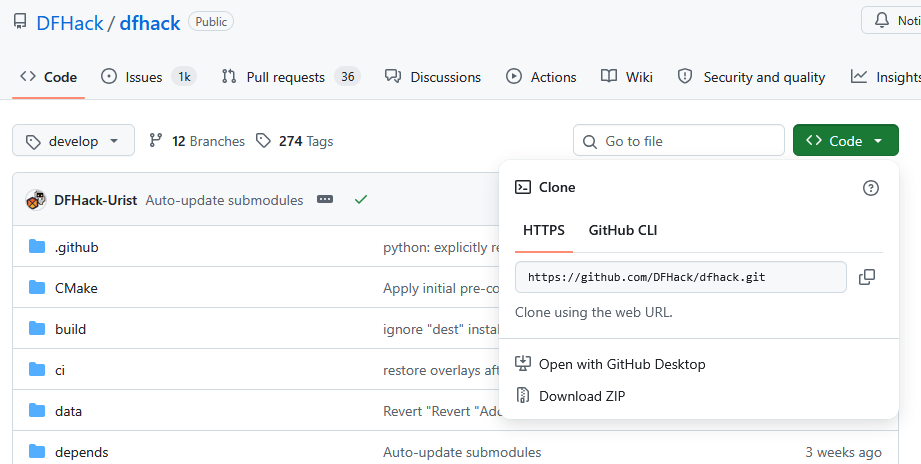Click the 1k issues counter badge

pos(184,77)
